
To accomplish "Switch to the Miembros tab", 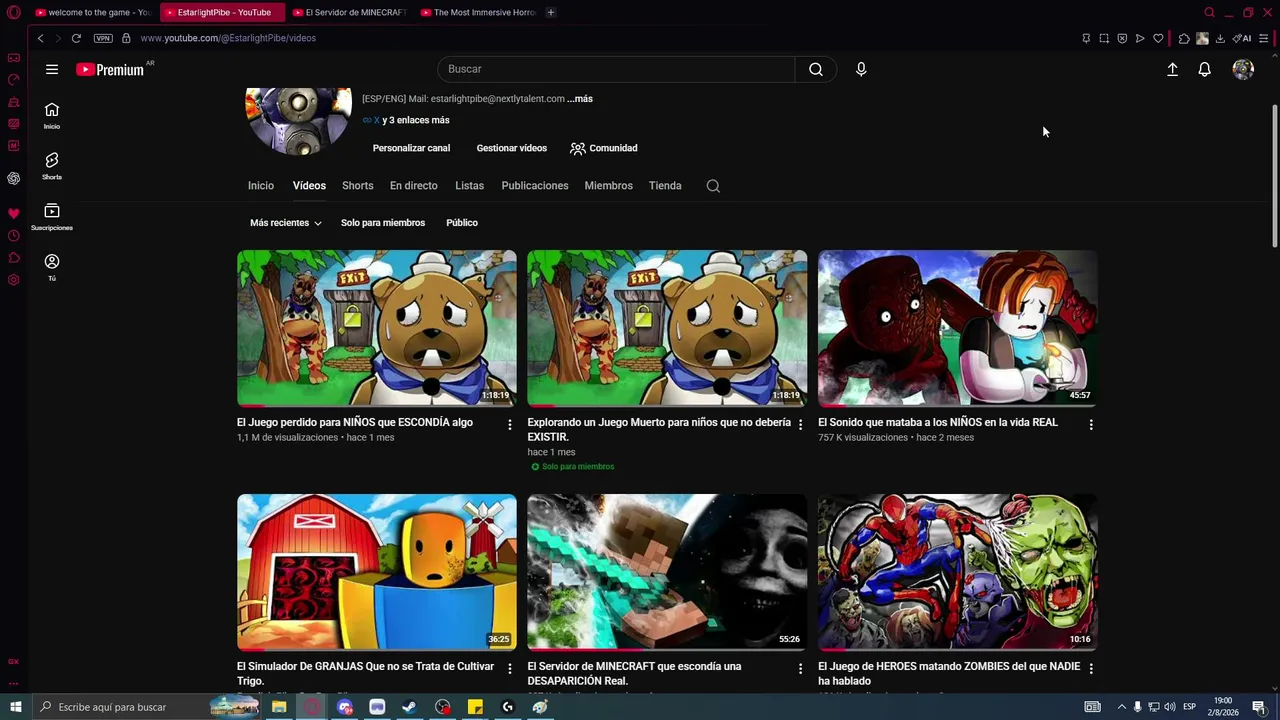I will click(609, 186).
